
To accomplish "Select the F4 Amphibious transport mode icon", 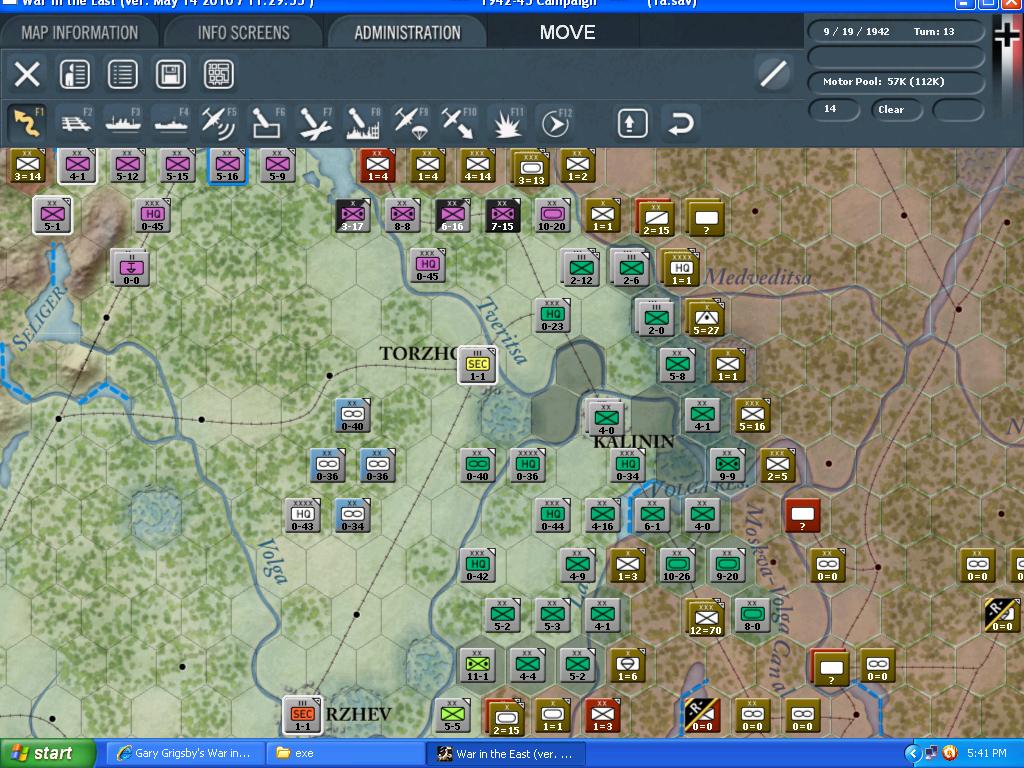I will tap(170, 122).
